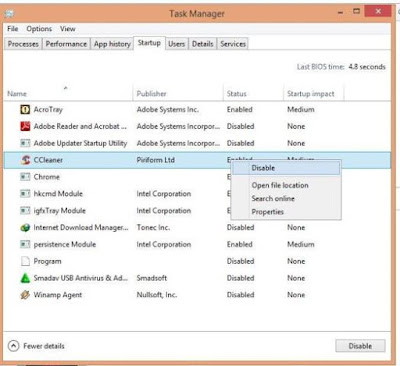The height and width of the screenshot is (366, 400).
Task: Click Winamp Agent's Disabled status cell
Action: point(240,295)
